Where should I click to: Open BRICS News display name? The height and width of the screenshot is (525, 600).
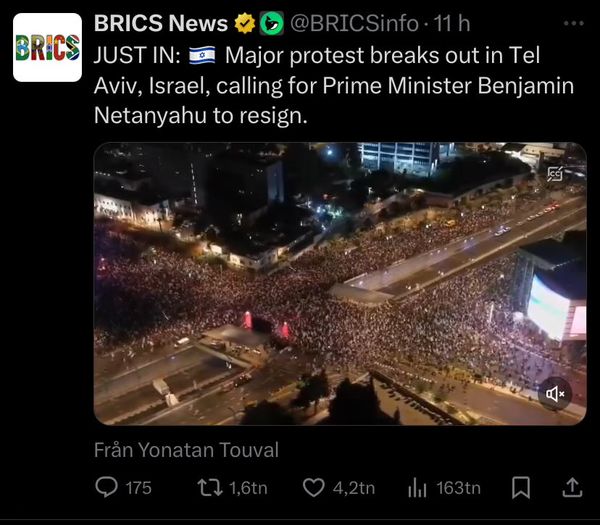161,24
